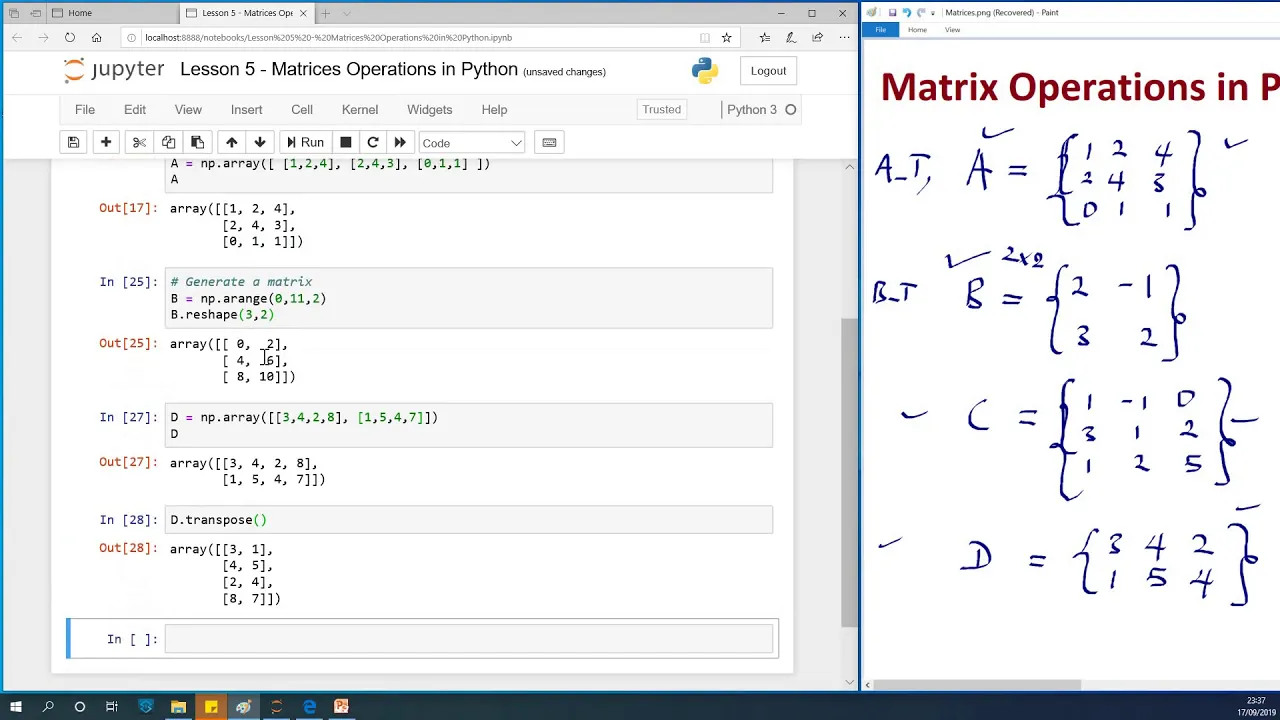Restart the kernel with circular arrow
The image size is (1280, 720).
tap(373, 142)
